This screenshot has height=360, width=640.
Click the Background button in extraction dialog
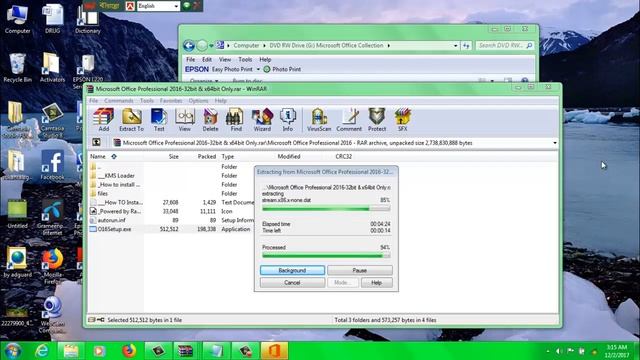(292, 270)
